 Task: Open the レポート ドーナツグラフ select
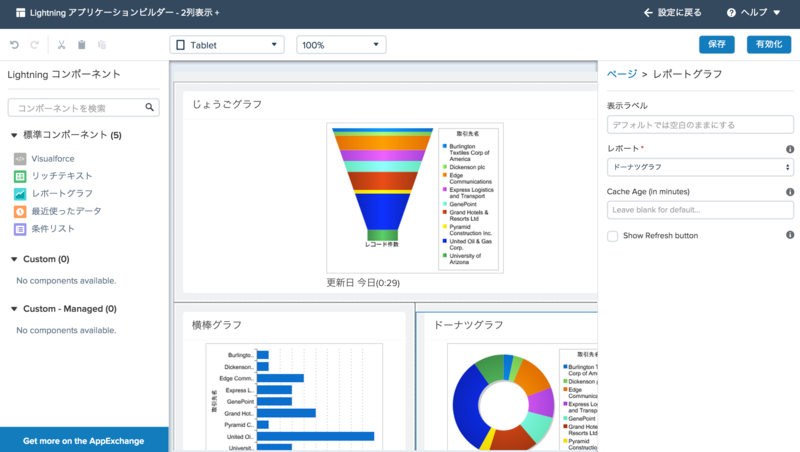tap(700, 167)
